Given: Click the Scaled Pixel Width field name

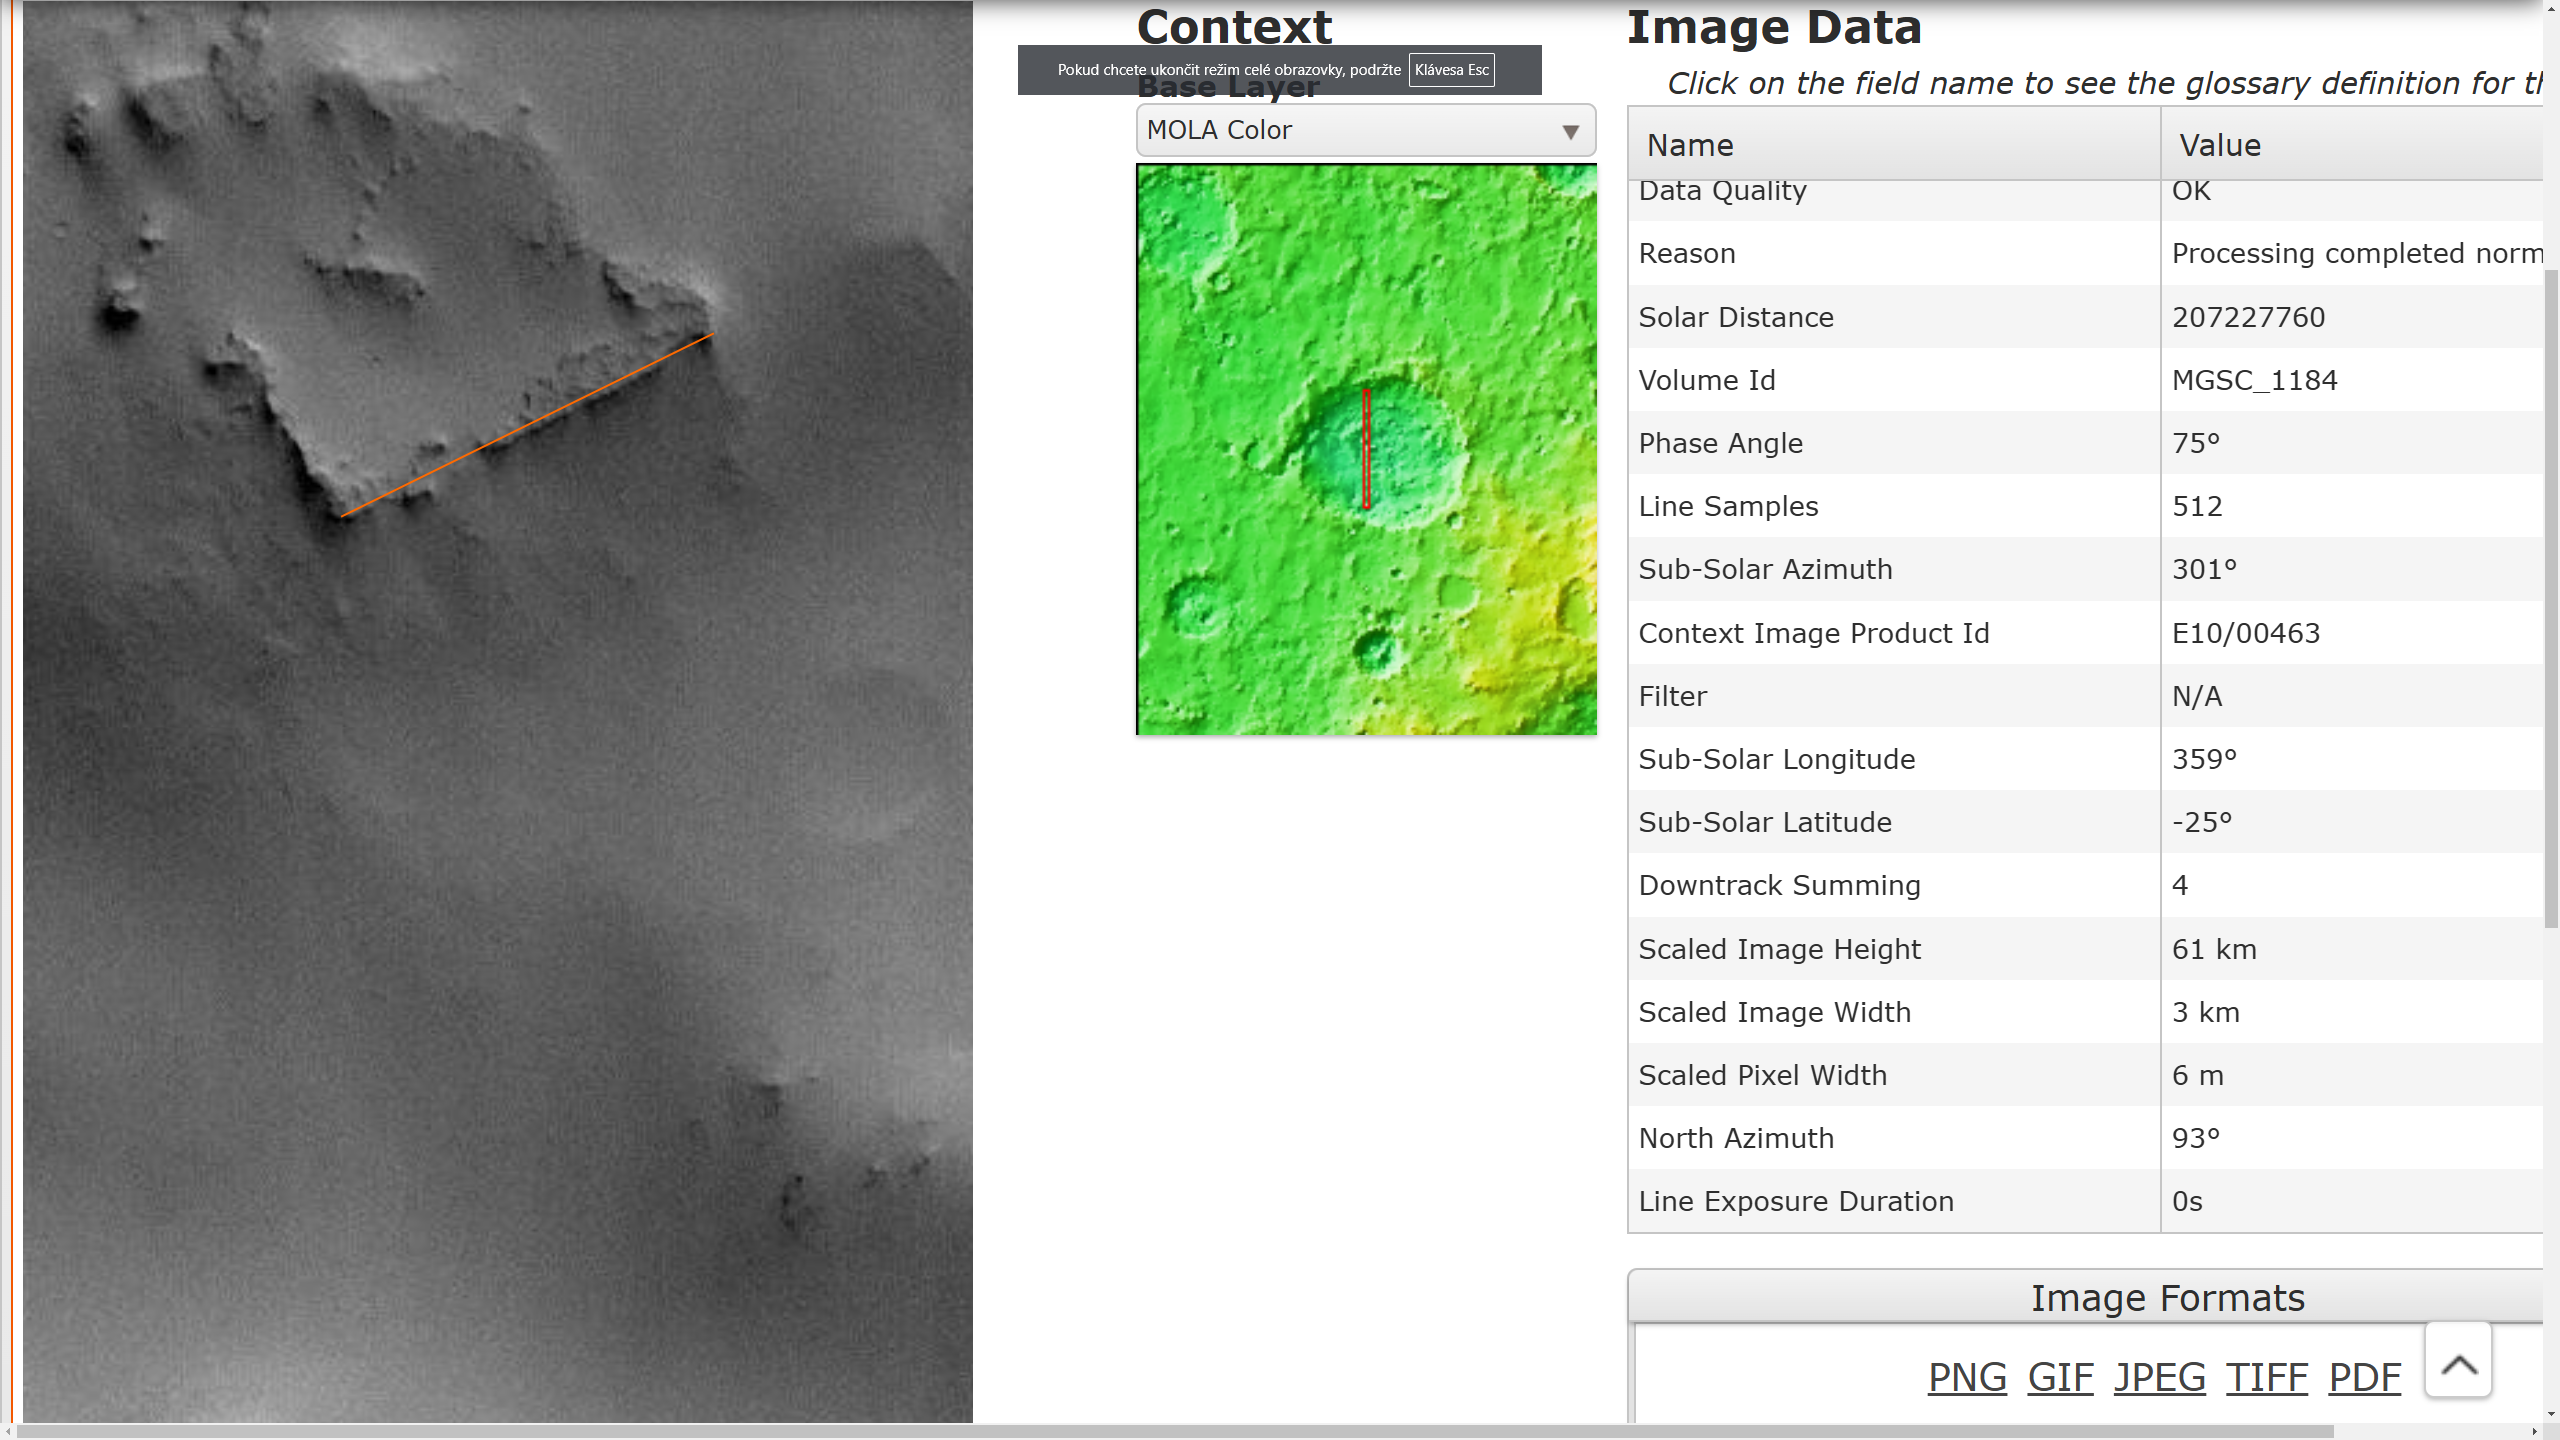Looking at the screenshot, I should [x=1762, y=1075].
